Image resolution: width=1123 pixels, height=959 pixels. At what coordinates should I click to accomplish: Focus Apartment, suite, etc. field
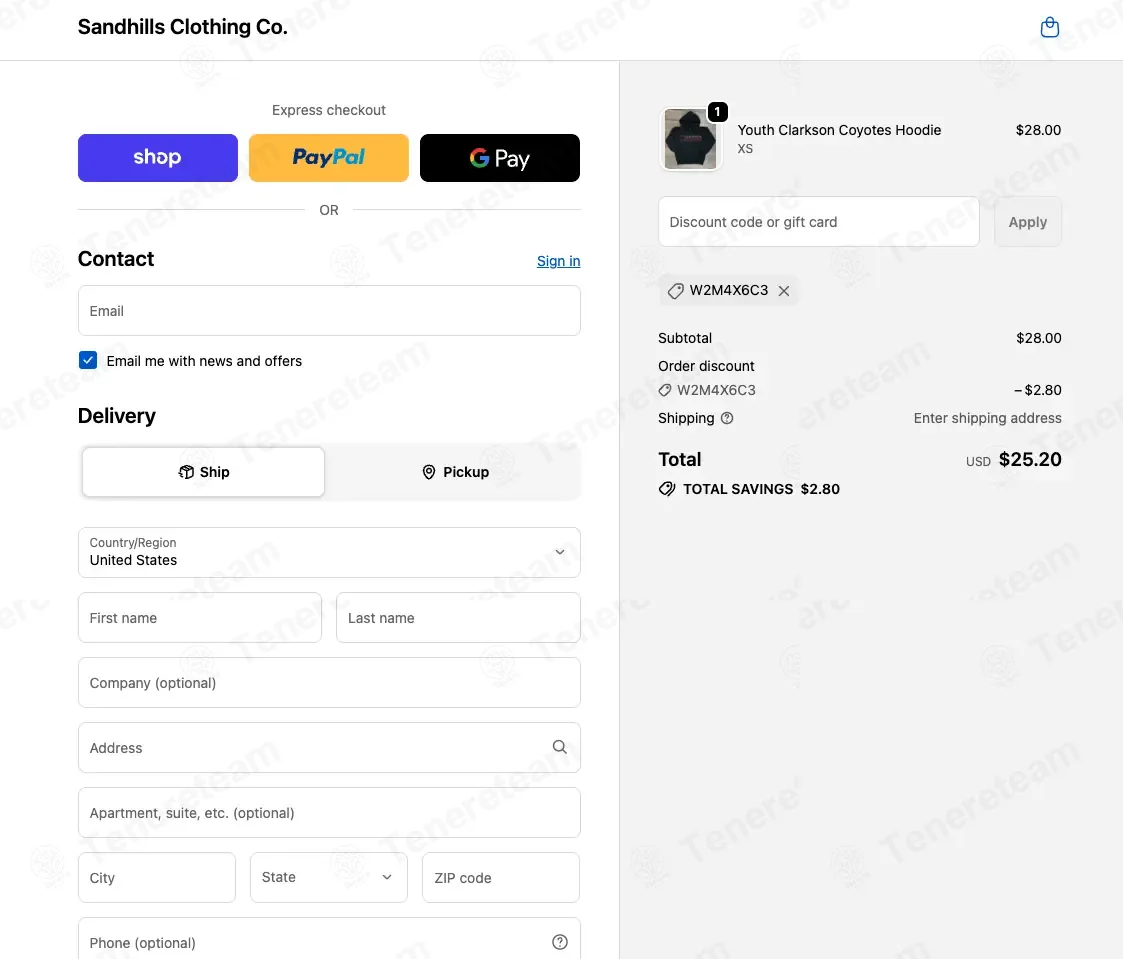[x=329, y=813]
